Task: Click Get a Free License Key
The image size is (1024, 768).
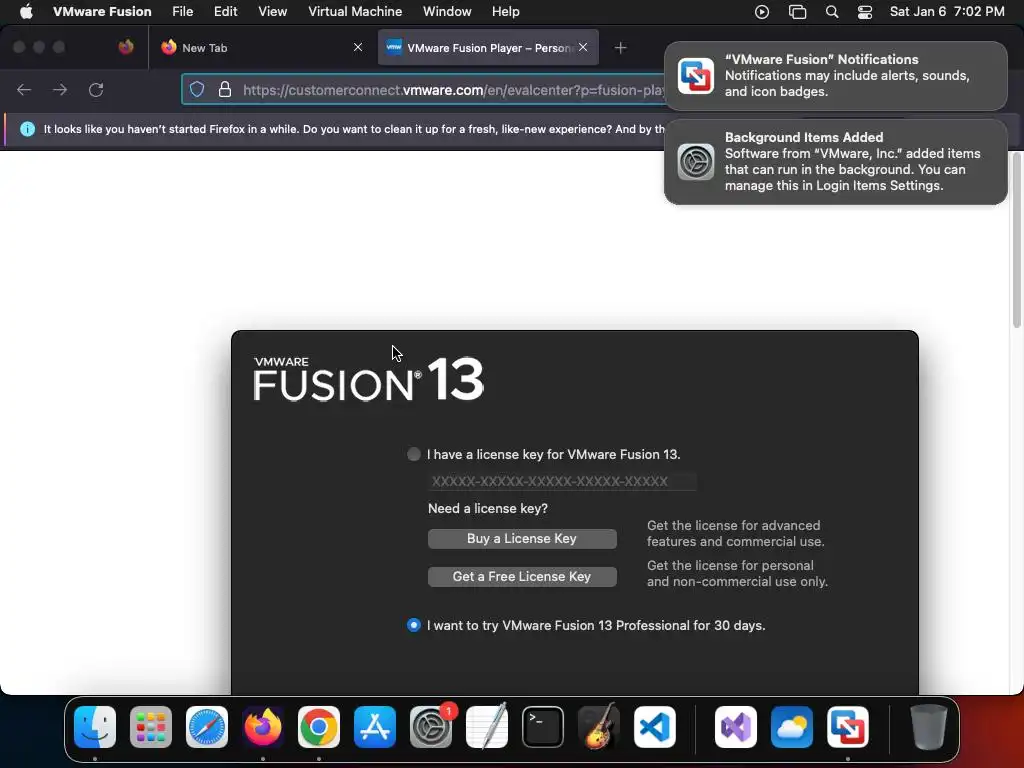Action: pos(522,577)
